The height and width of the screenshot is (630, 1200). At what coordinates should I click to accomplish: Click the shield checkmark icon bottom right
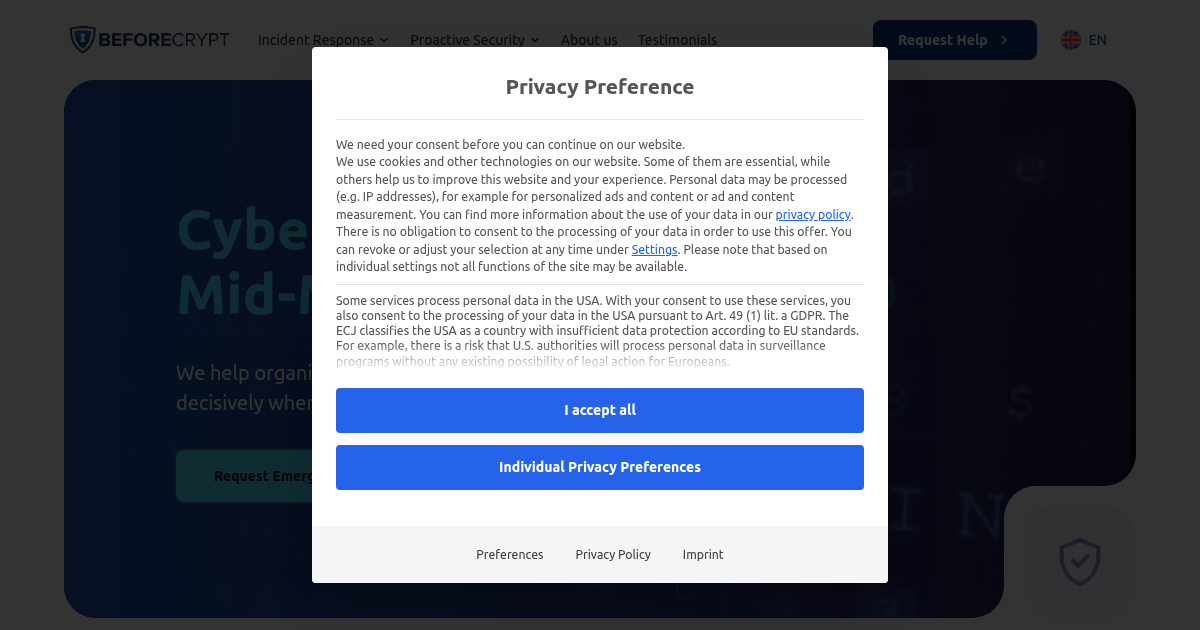tap(1078, 563)
